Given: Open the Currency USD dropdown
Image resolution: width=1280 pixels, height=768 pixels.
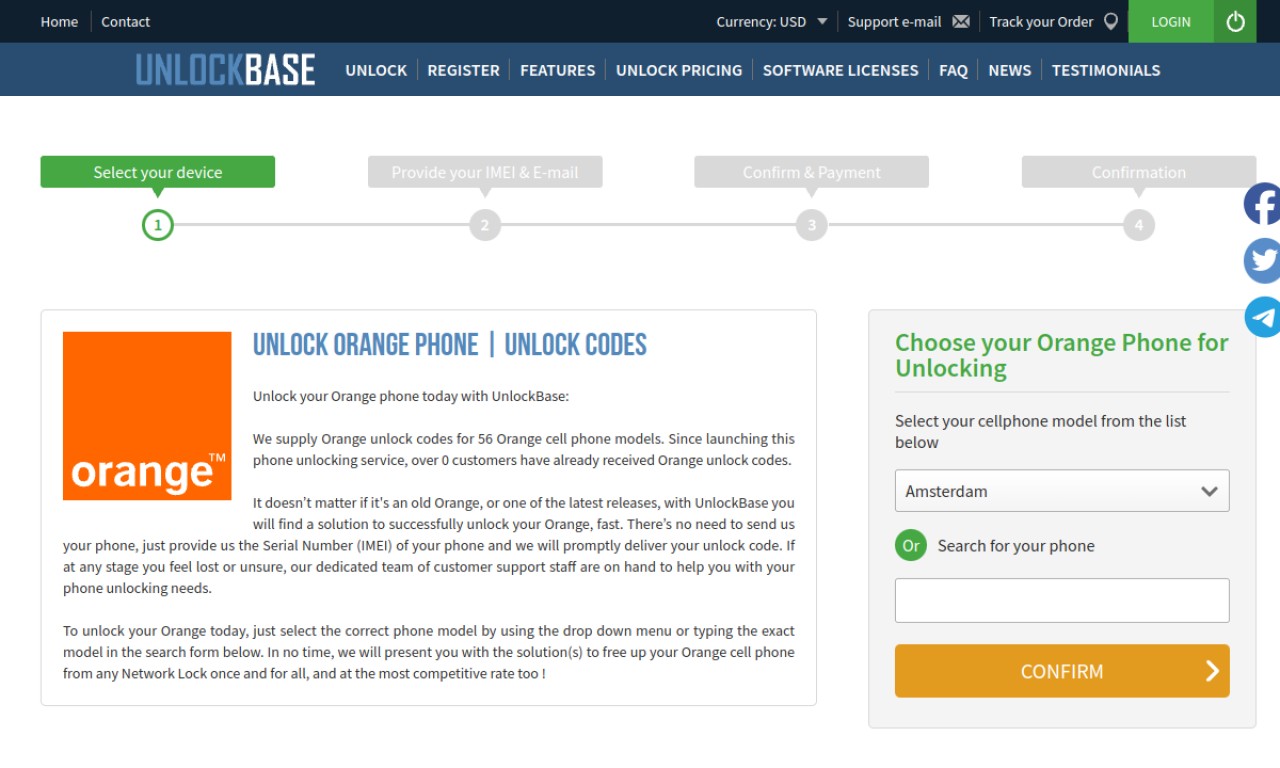Looking at the screenshot, I should 771,21.
